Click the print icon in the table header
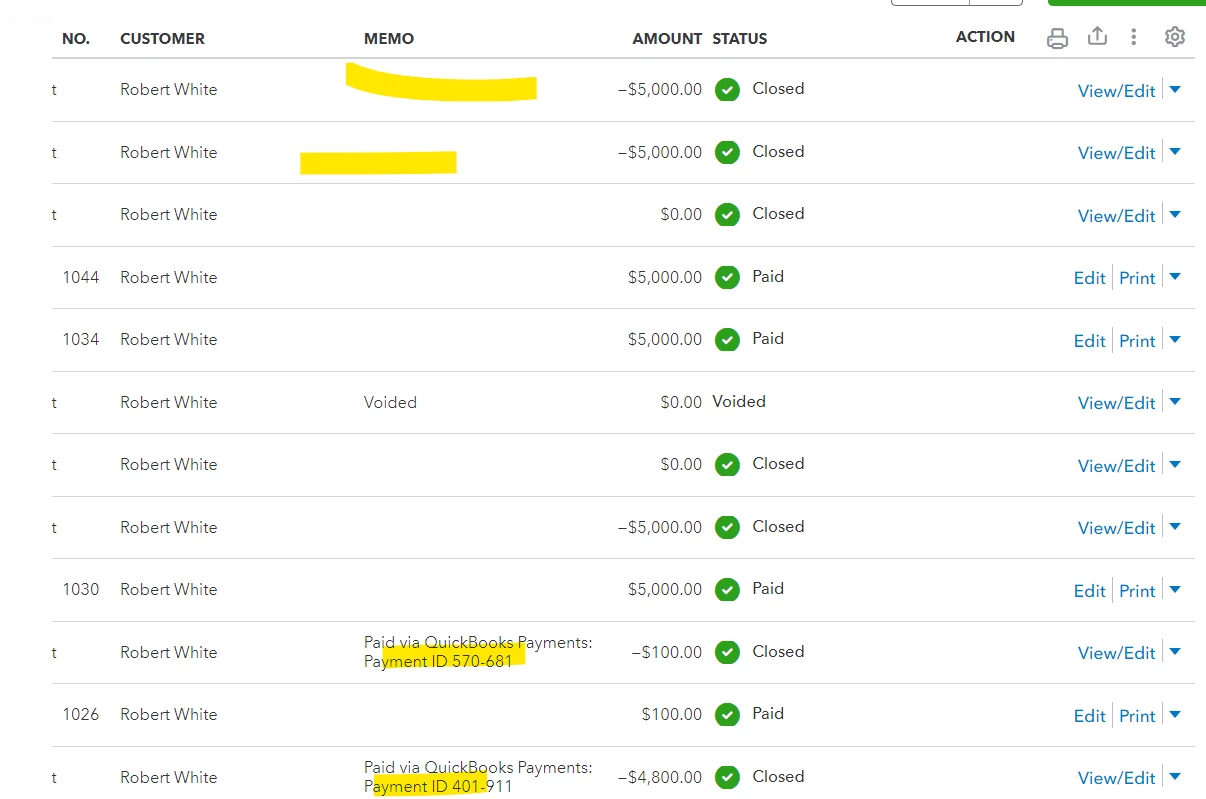Image resolution: width=1206 pixels, height=799 pixels. pos(1057,38)
